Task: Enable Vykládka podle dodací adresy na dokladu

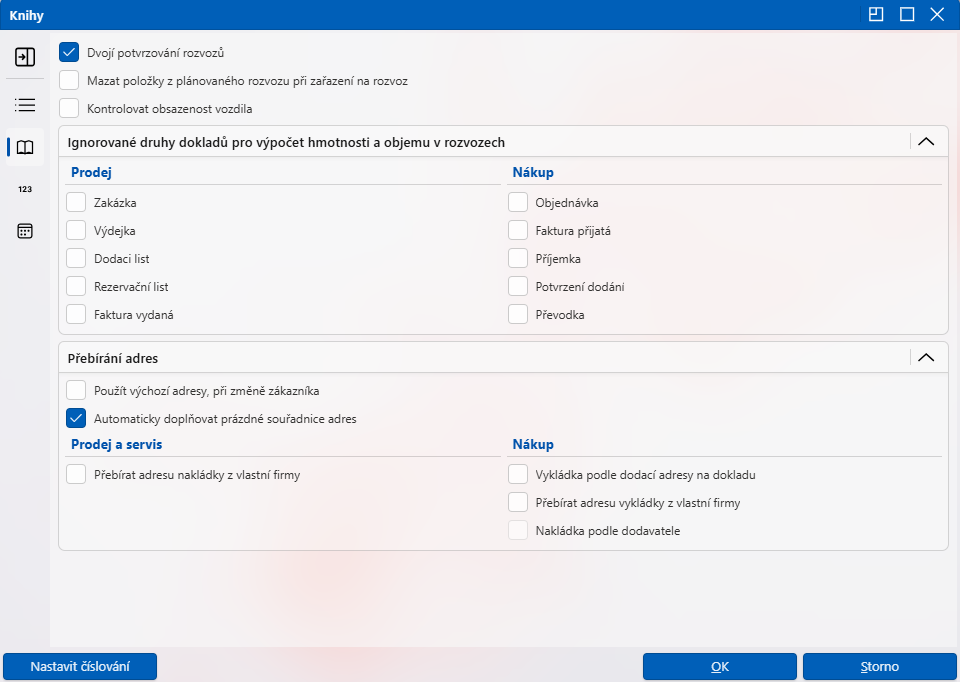Action: [518, 474]
